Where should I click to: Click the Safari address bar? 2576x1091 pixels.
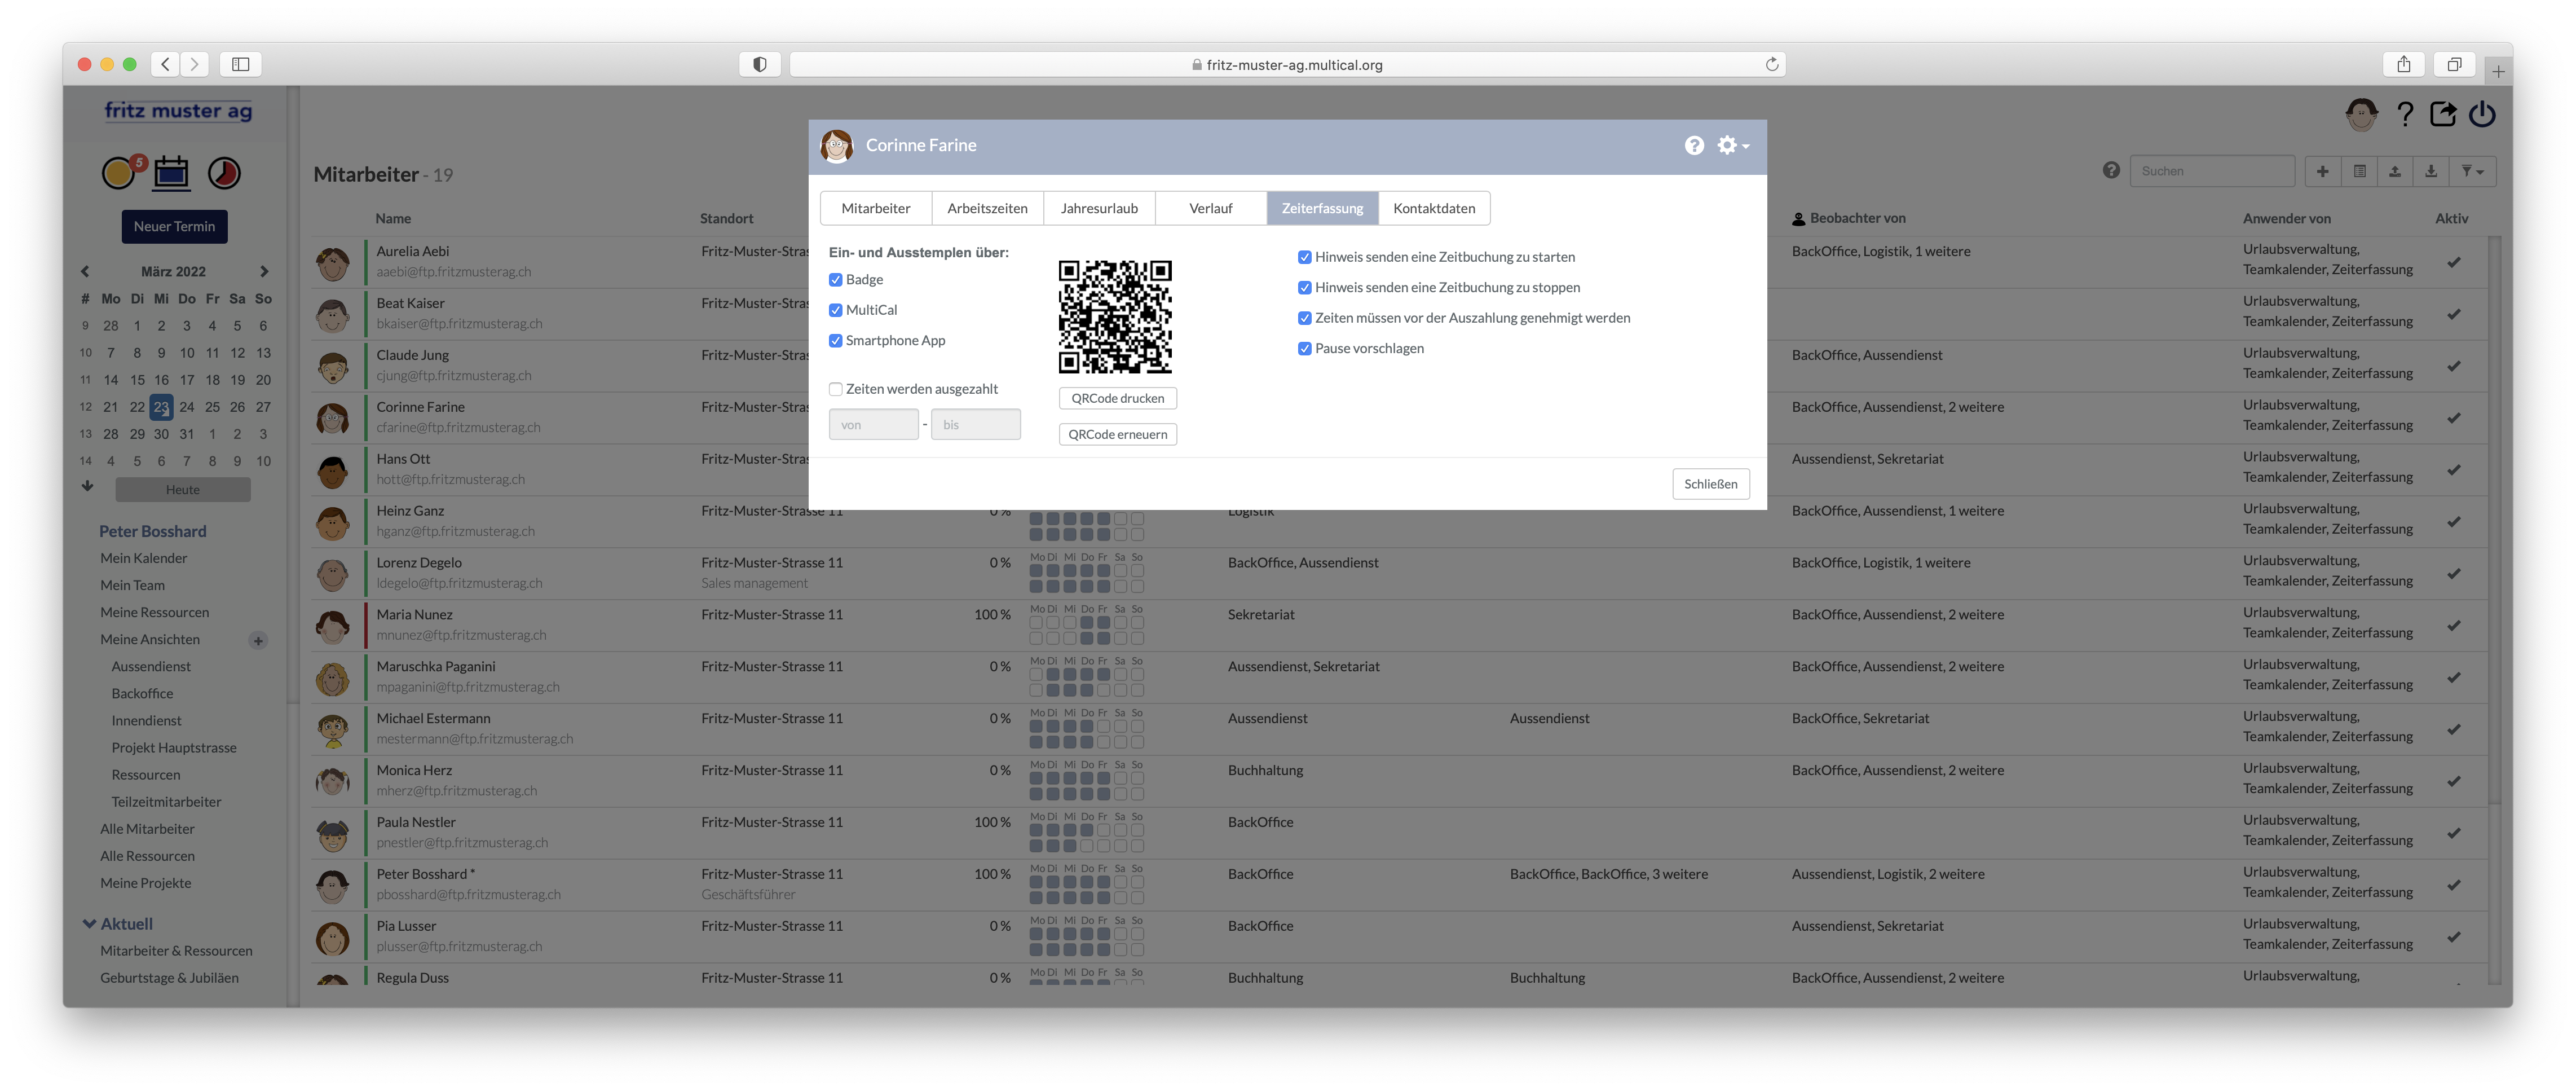[x=1287, y=64]
